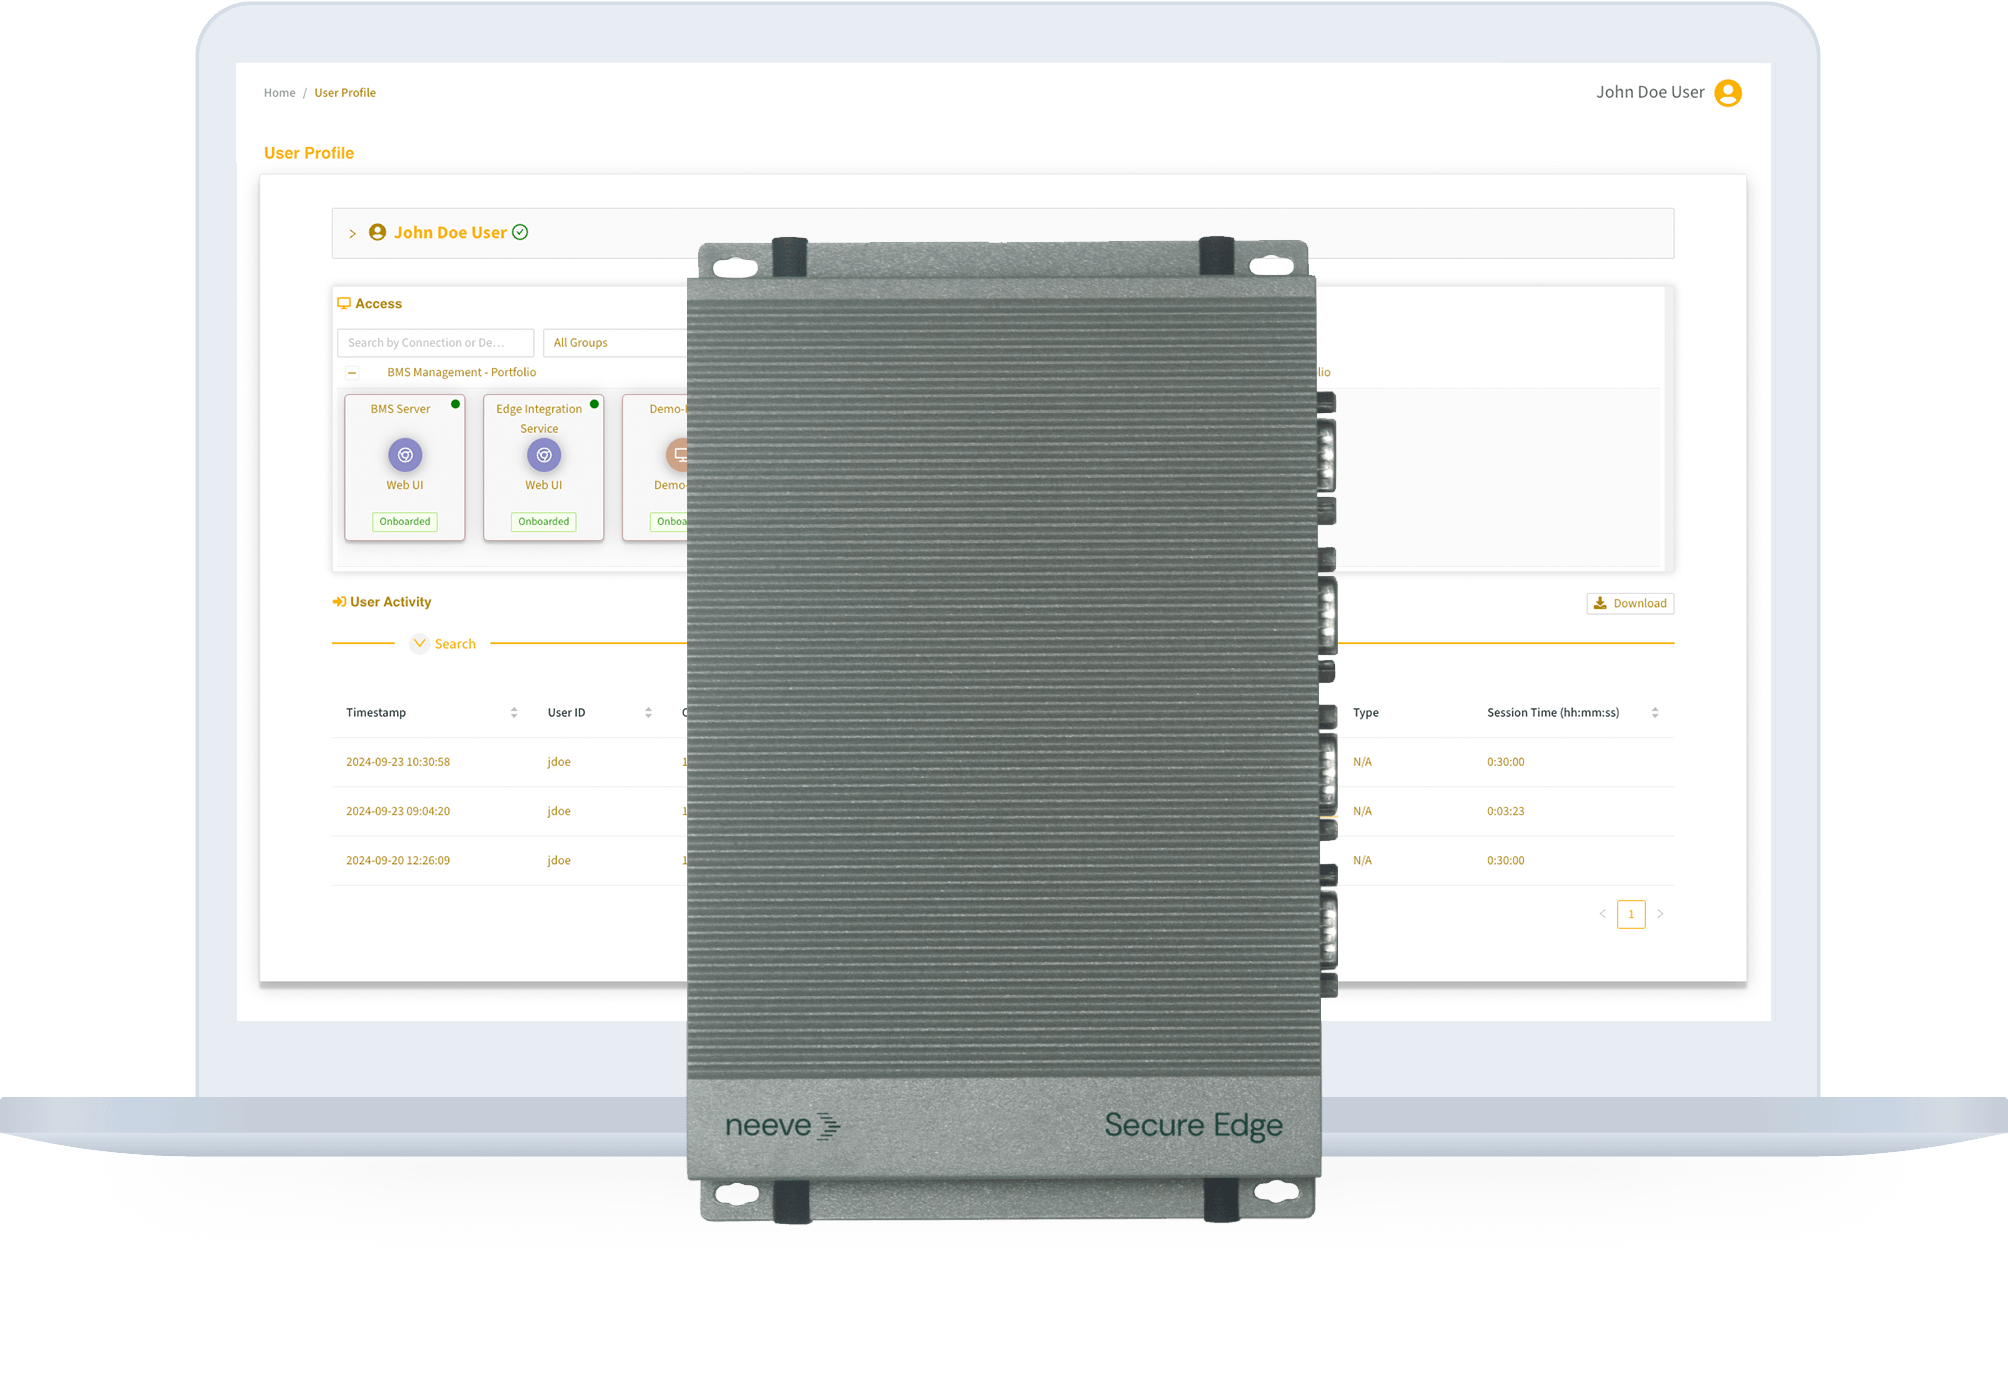Click the User Profile breadcrumb
Screen dimensions: 2008x1386
[345, 93]
